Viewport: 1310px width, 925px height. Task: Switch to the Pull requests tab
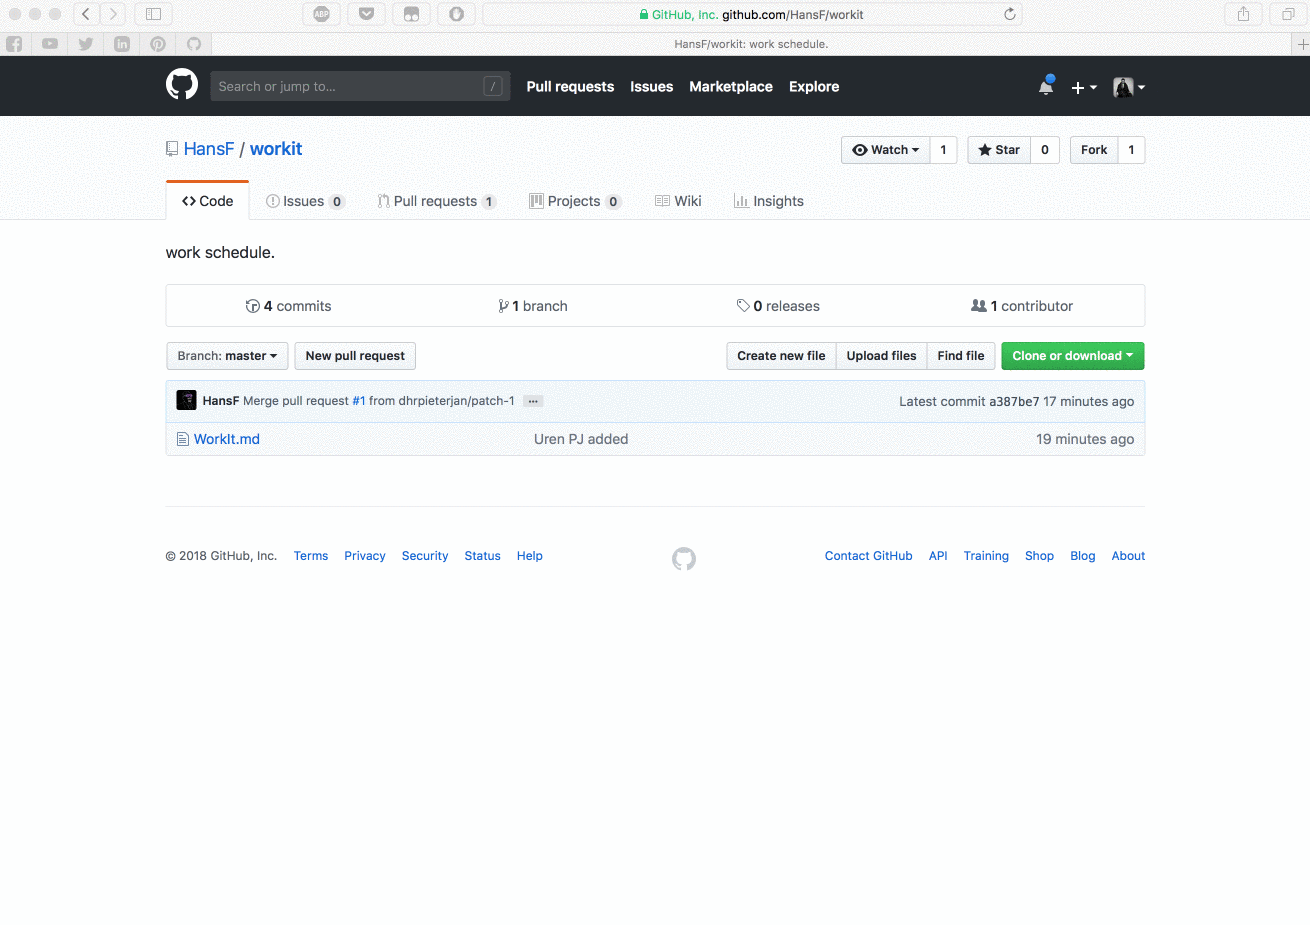coord(436,201)
